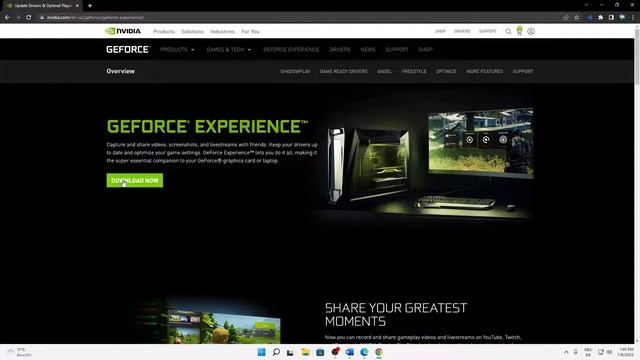Image resolution: width=640 pixels, height=360 pixels.
Task: Open SUPPORT in the Overview sub-navigation
Action: pos(523,71)
